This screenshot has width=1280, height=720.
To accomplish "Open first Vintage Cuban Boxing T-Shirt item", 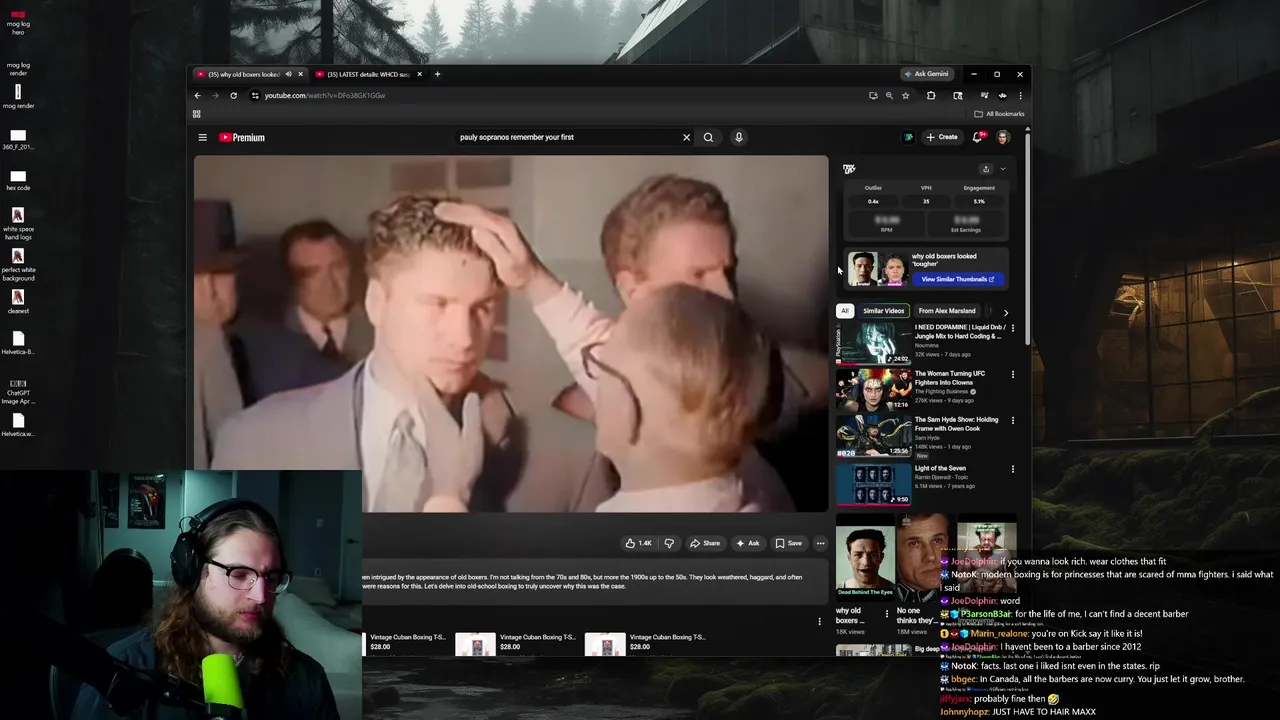I will tap(407, 641).
